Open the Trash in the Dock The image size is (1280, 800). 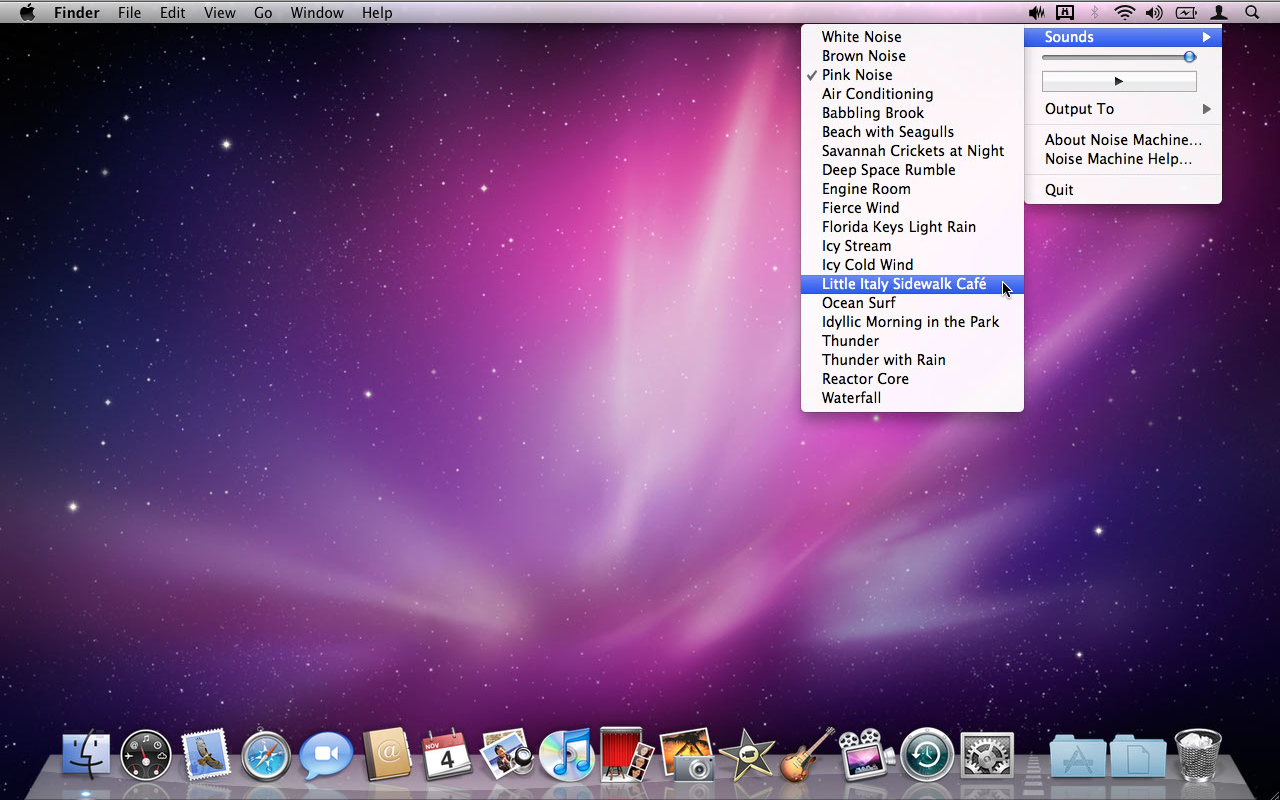click(1198, 754)
